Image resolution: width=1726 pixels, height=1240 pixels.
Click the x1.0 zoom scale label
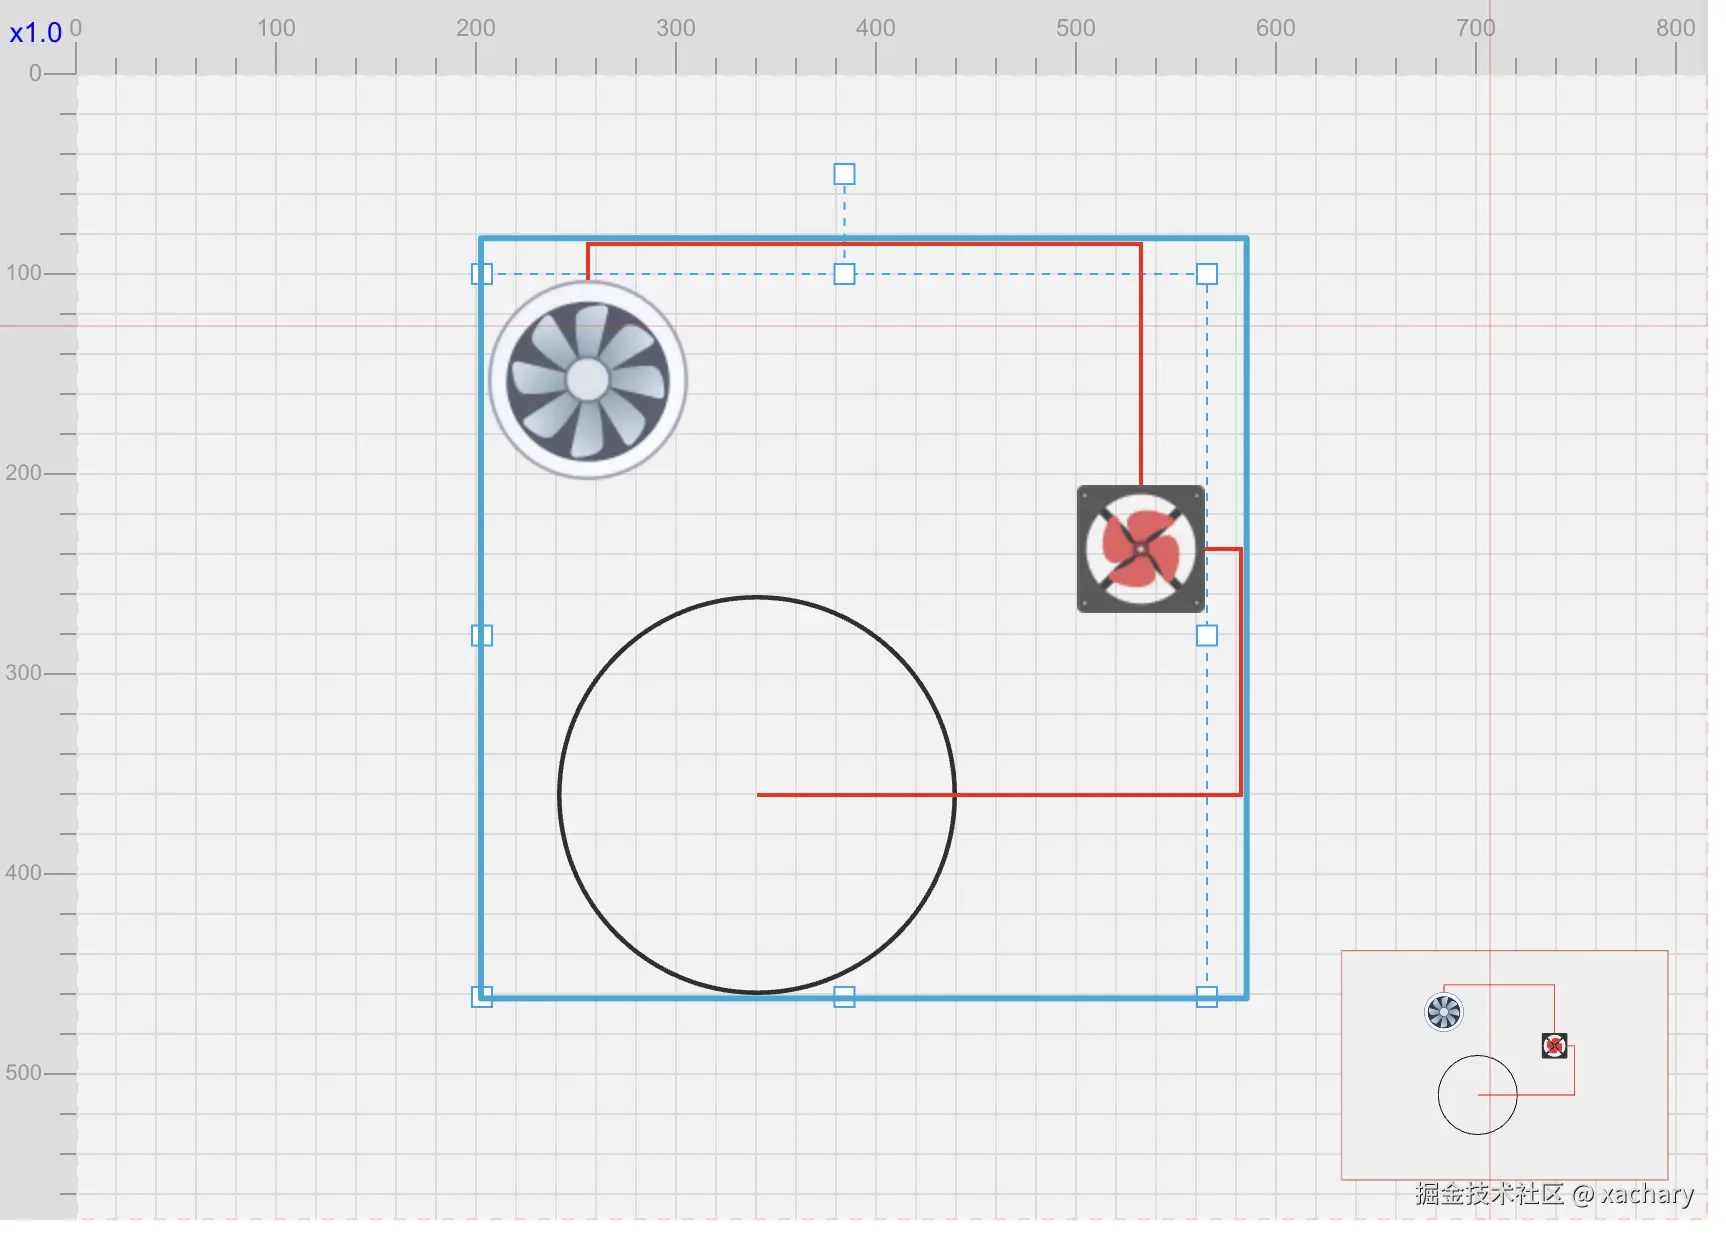[36, 33]
